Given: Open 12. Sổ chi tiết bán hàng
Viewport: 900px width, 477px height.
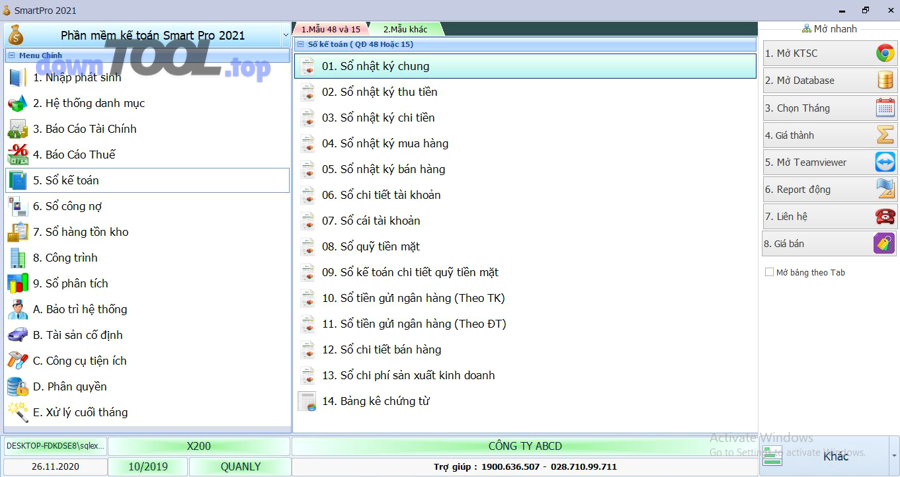Looking at the screenshot, I should pyautogui.click(x=525, y=350).
